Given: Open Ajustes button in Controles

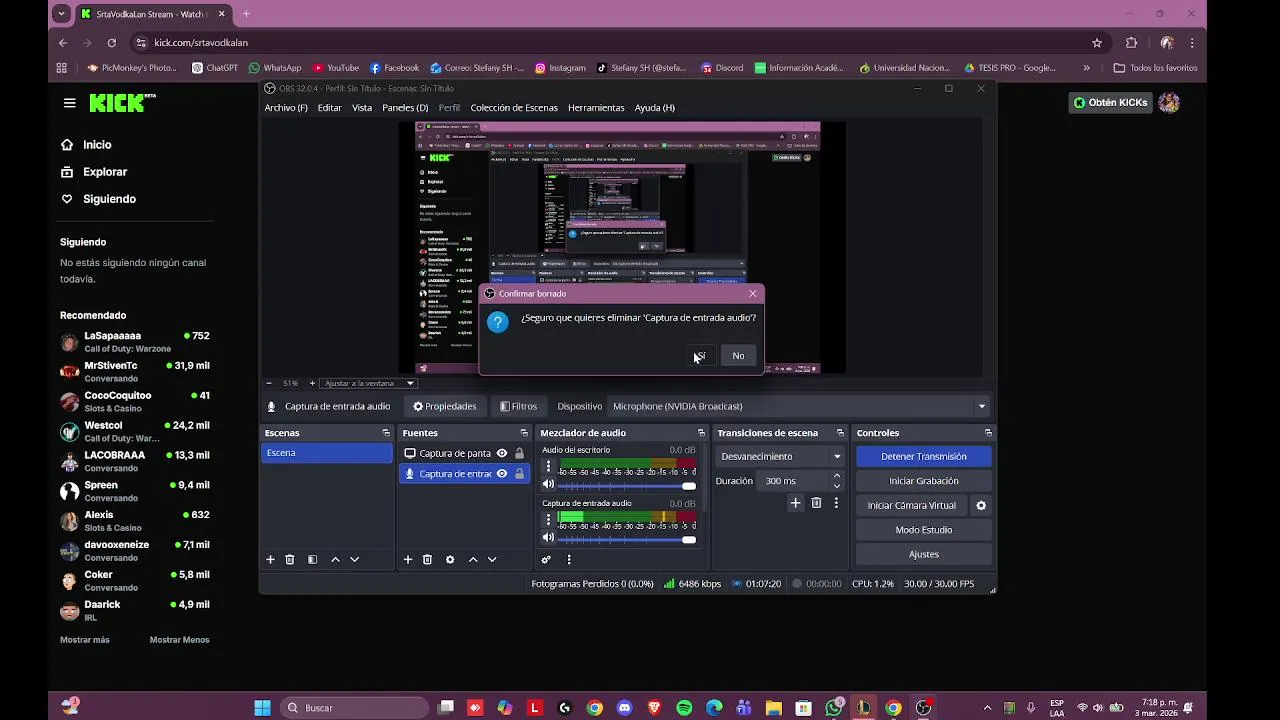Looking at the screenshot, I should click(924, 554).
